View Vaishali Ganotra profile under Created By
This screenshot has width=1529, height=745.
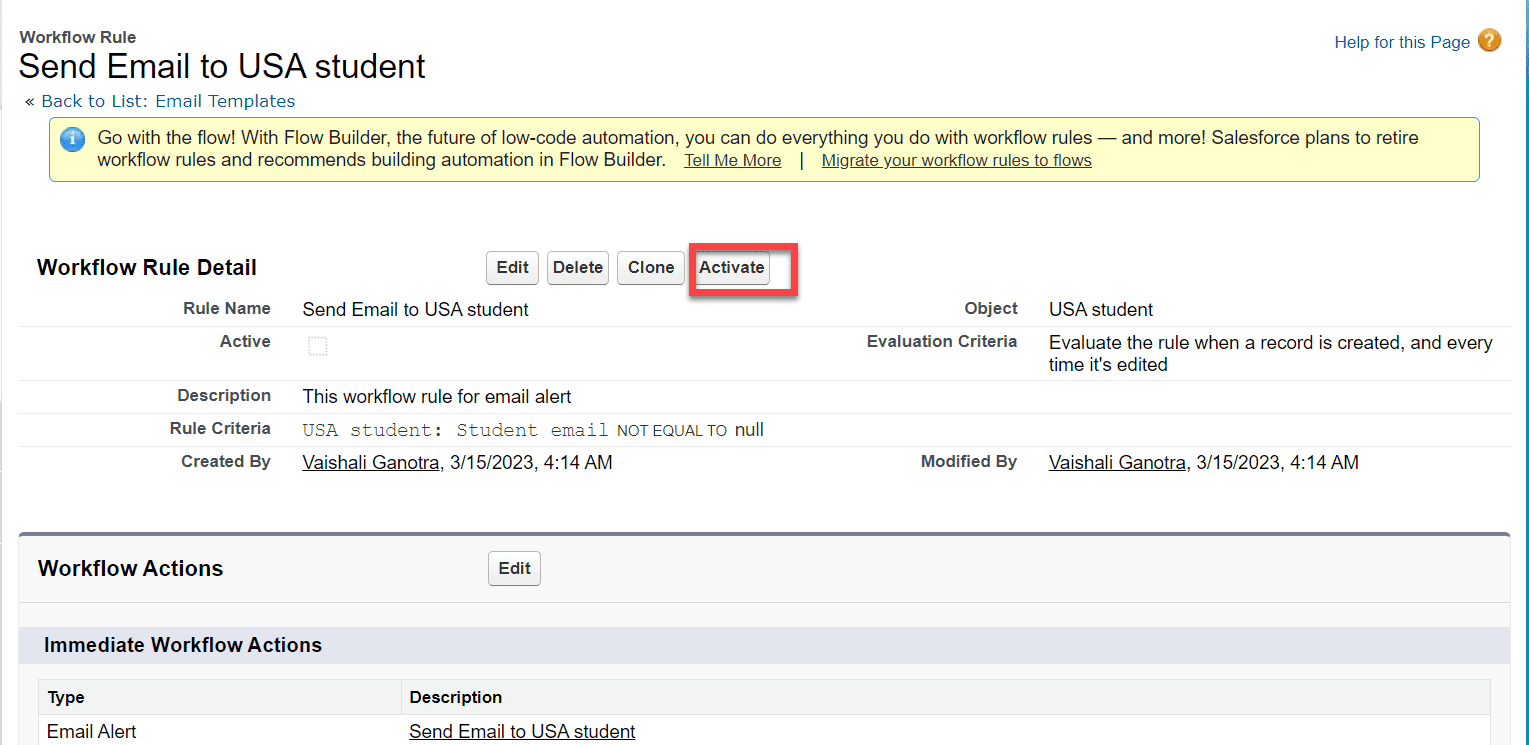(371, 462)
